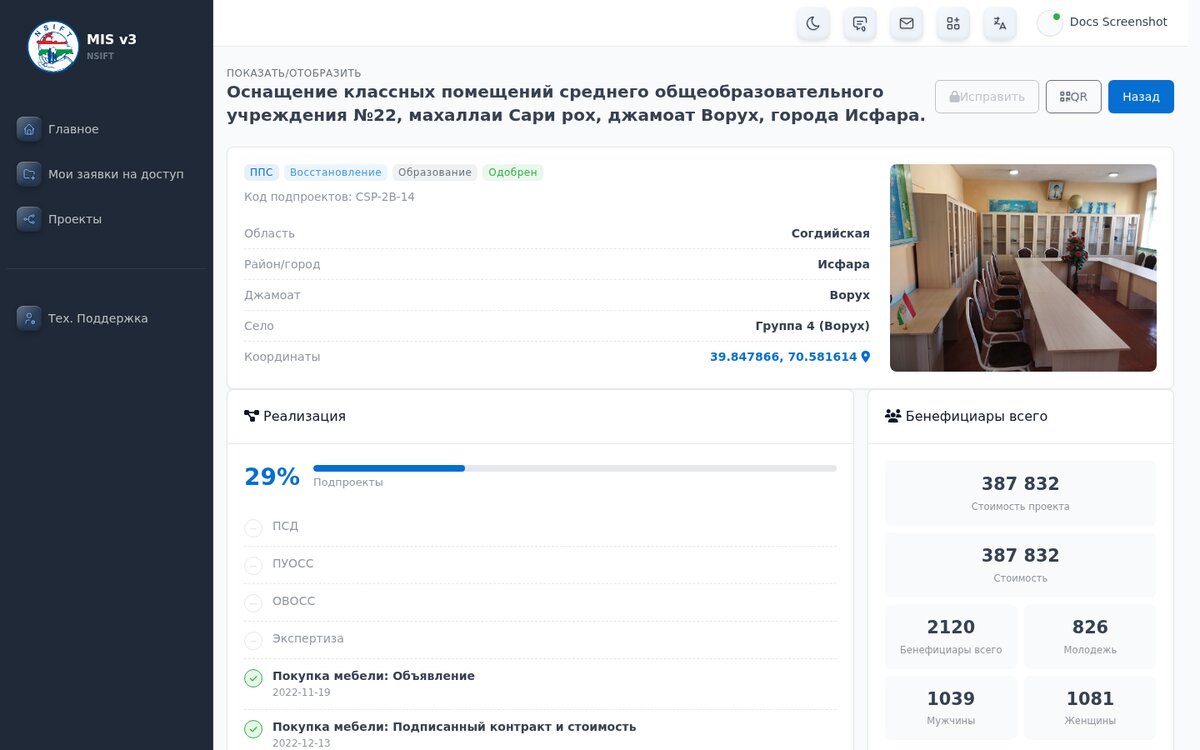This screenshot has width=1200, height=750.
Task: Click the Стоимость проекта card 387 832
Action: tap(1020, 493)
